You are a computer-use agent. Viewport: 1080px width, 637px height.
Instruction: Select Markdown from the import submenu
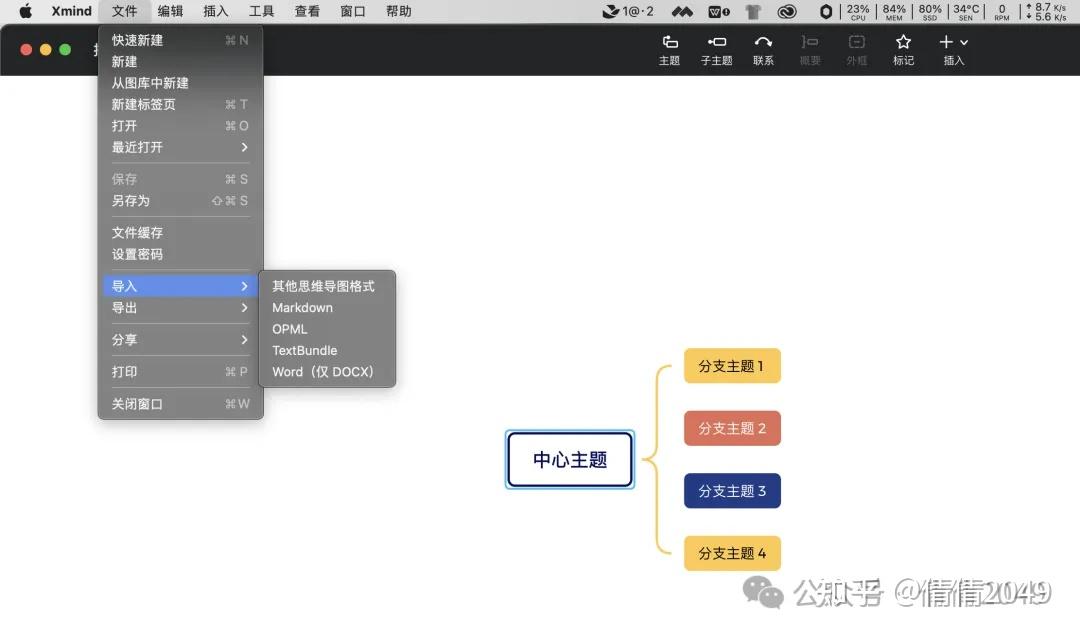[302, 307]
